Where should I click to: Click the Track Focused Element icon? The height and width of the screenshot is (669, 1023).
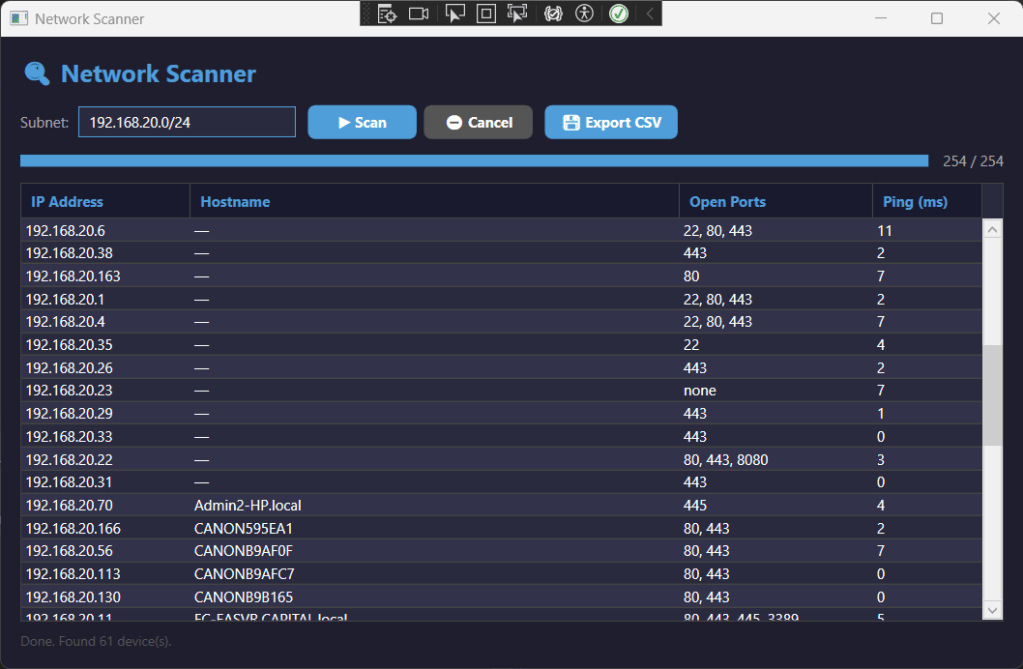(517, 13)
